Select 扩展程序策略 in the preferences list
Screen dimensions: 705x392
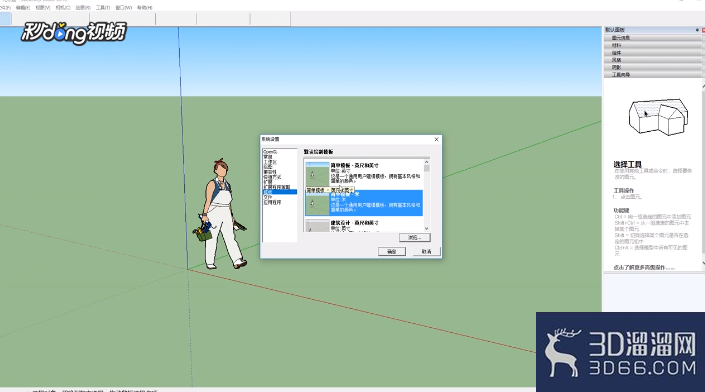point(277,187)
